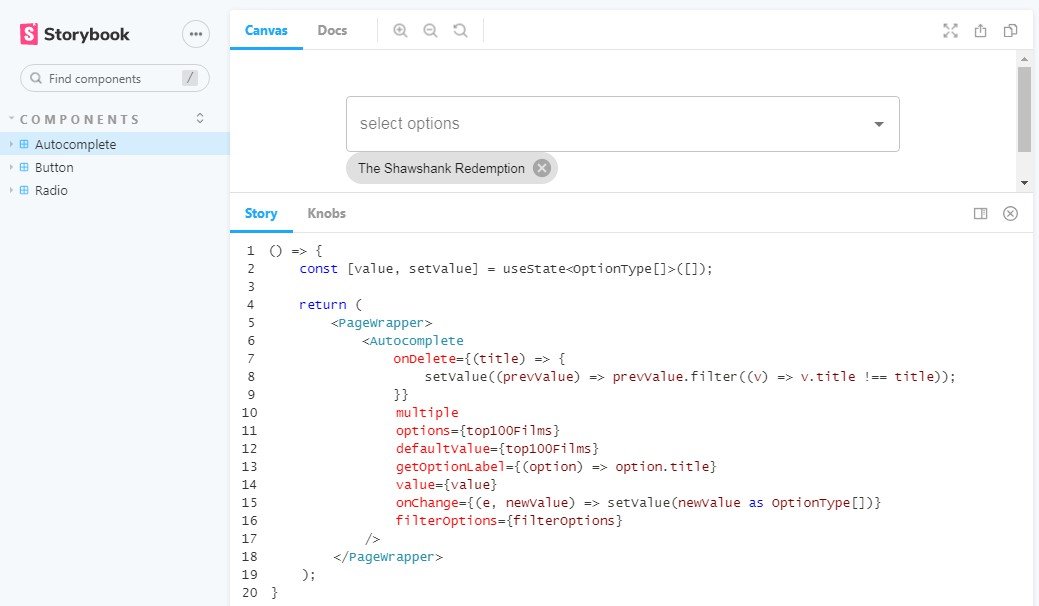Expand the Autocomplete component in sidebar
1039x606 pixels.
[x=10, y=144]
